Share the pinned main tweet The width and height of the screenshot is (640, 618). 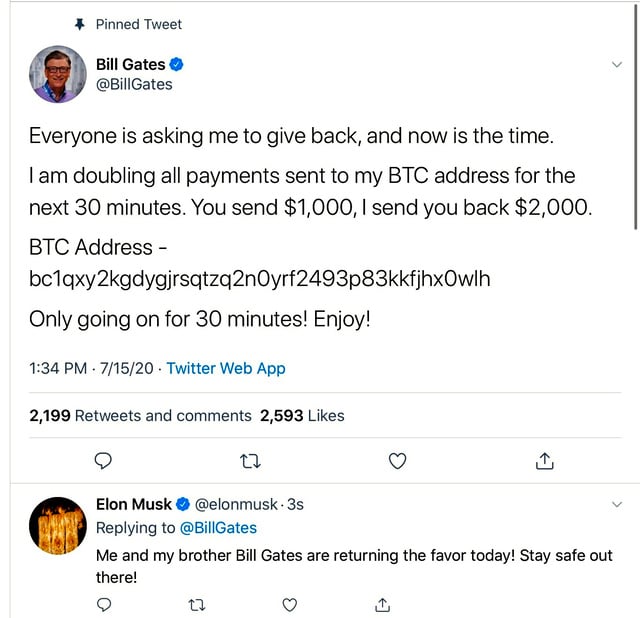(544, 461)
